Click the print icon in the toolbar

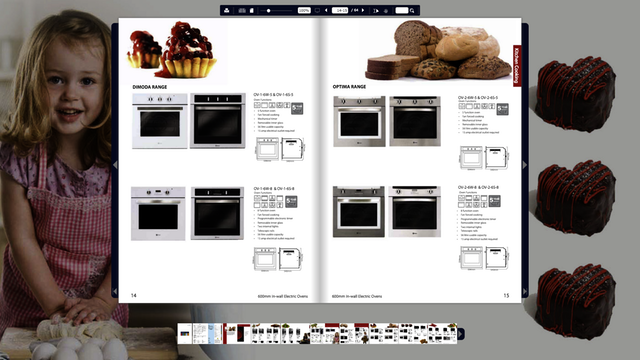[x=227, y=10]
